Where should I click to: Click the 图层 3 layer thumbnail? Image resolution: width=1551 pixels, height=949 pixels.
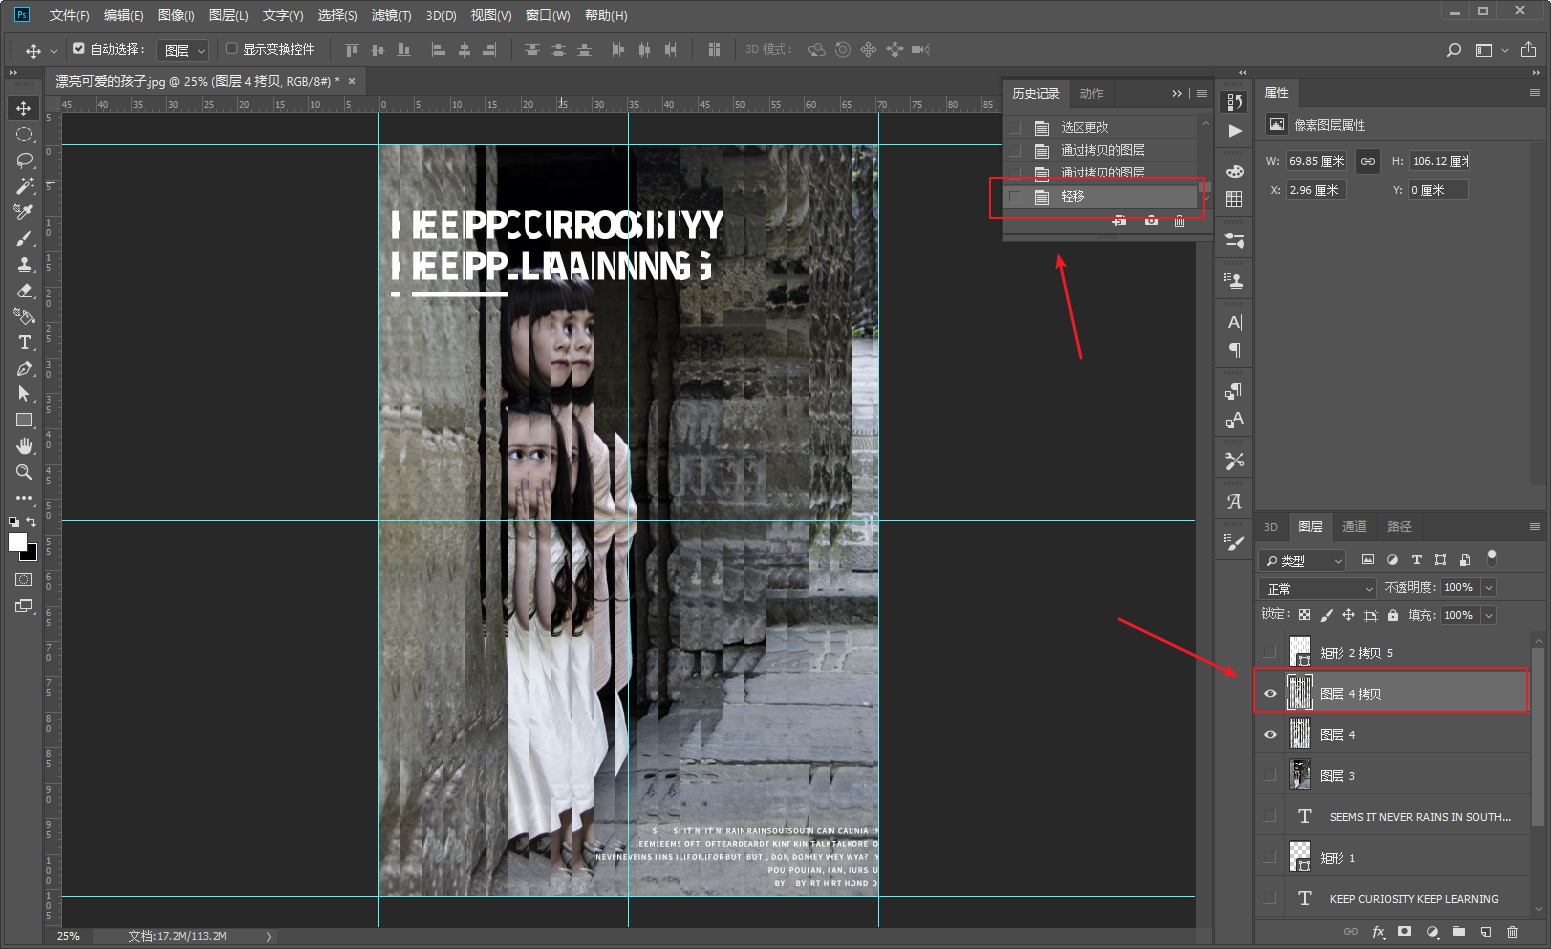pos(1300,775)
